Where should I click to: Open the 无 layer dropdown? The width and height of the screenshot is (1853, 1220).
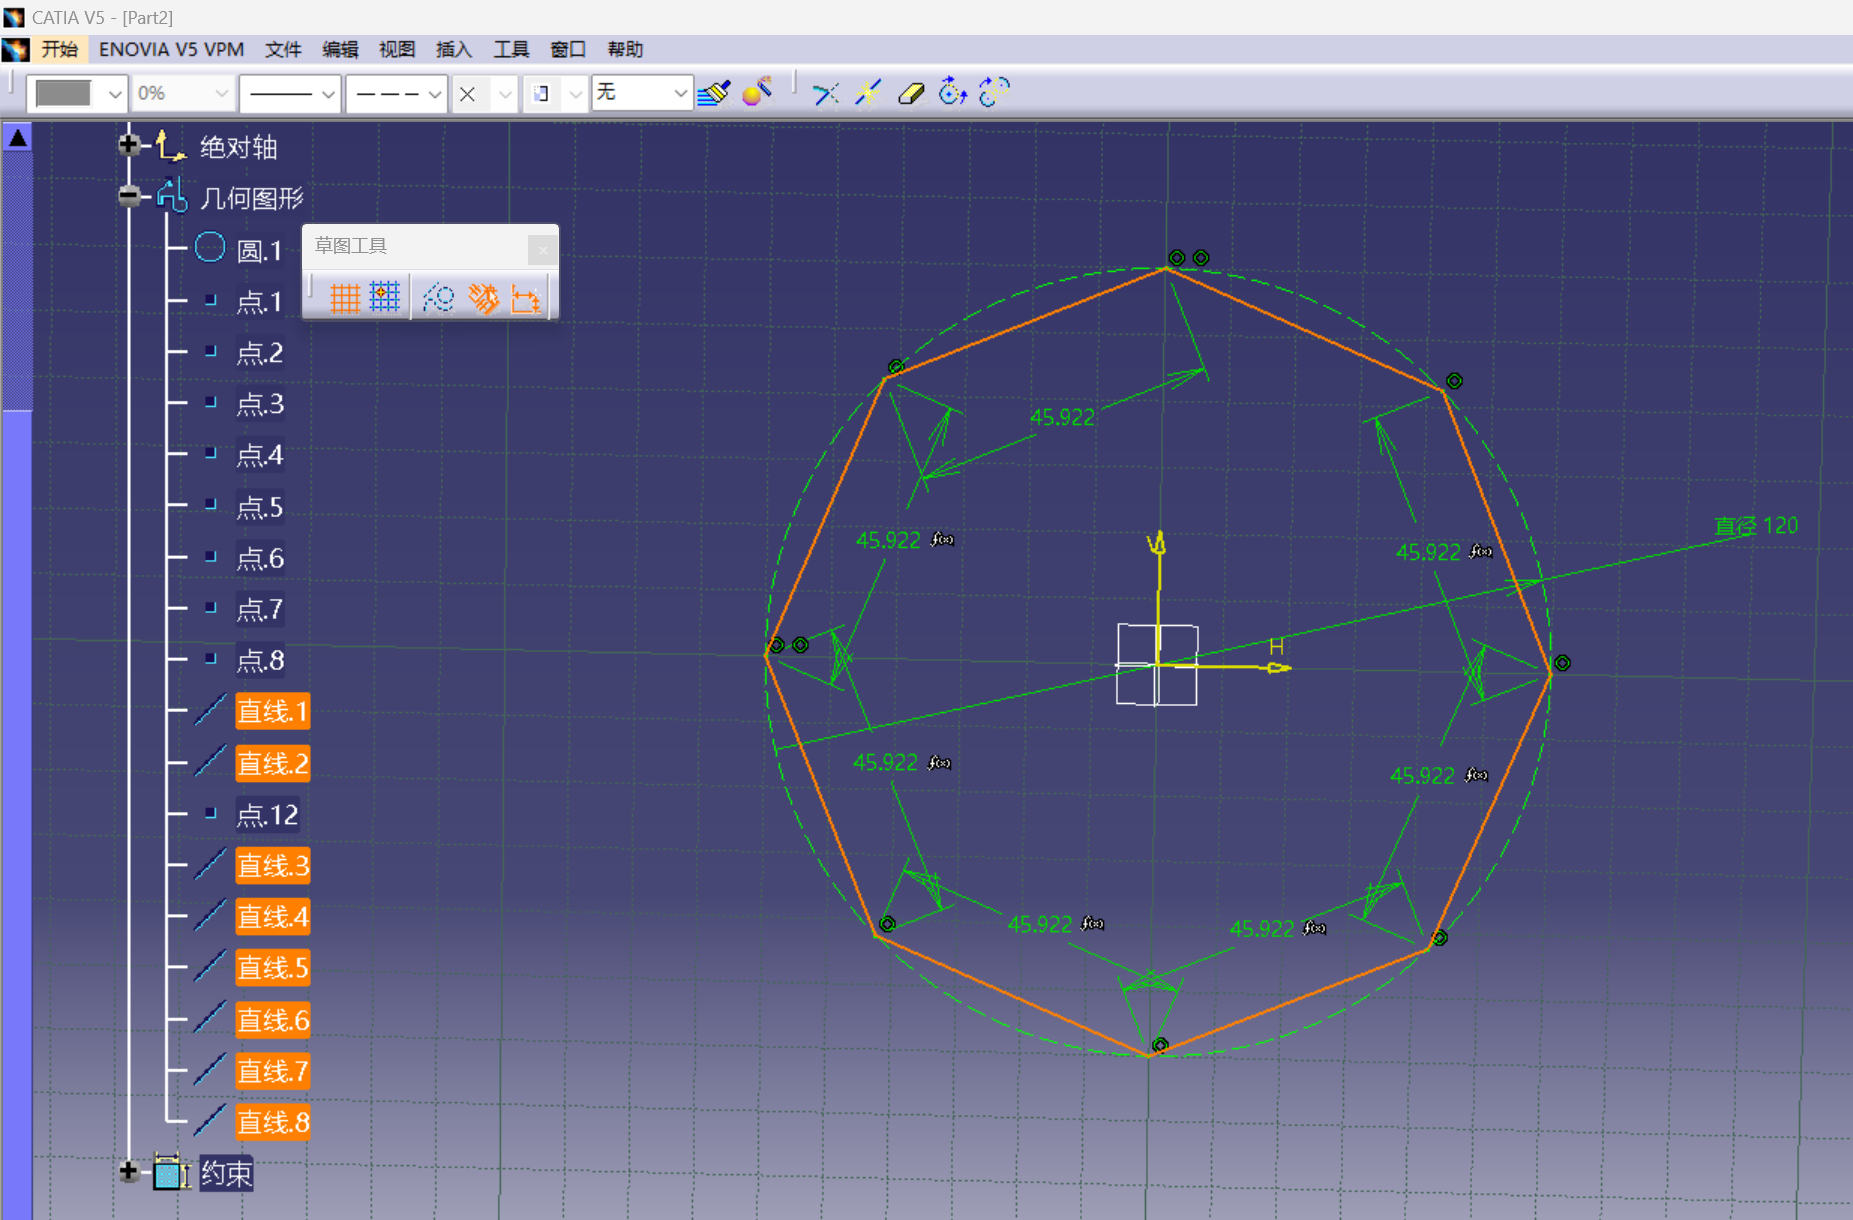point(680,94)
